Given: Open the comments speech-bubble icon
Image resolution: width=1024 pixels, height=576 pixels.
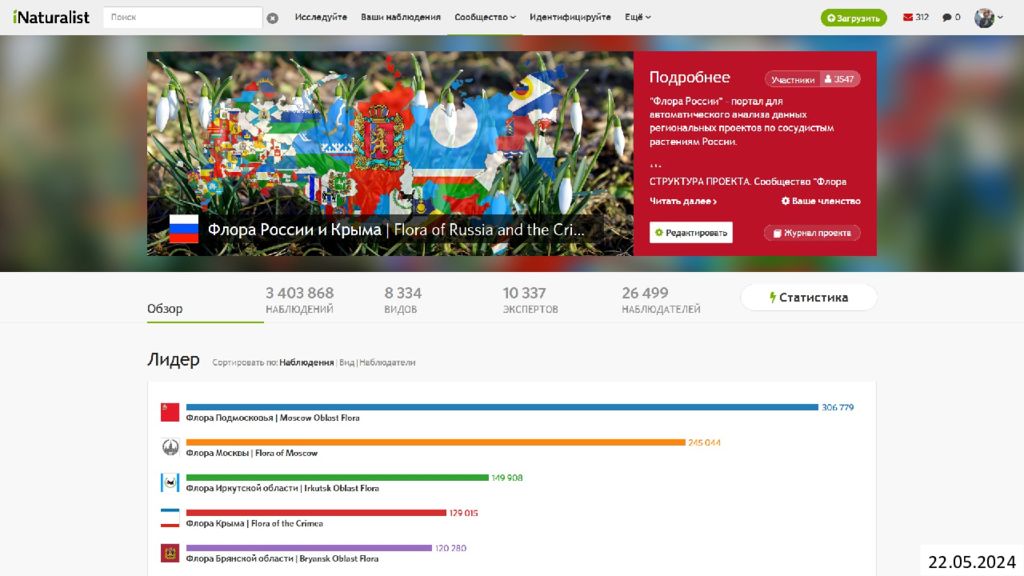Looking at the screenshot, I should coord(951,17).
